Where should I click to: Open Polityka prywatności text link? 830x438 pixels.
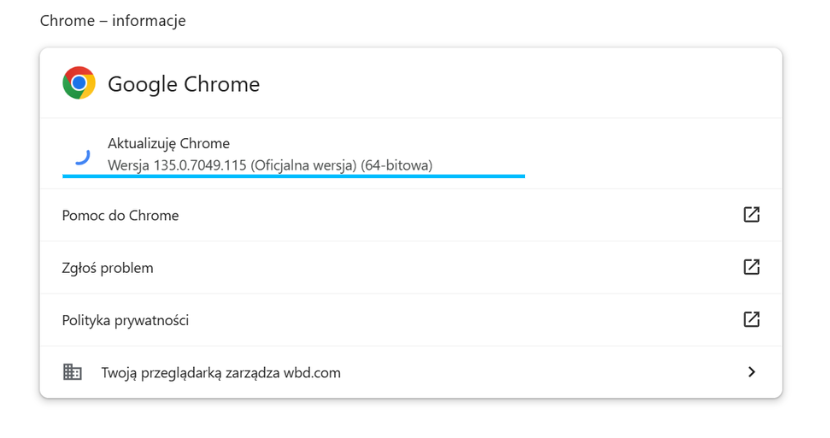pyautogui.click(x=125, y=320)
